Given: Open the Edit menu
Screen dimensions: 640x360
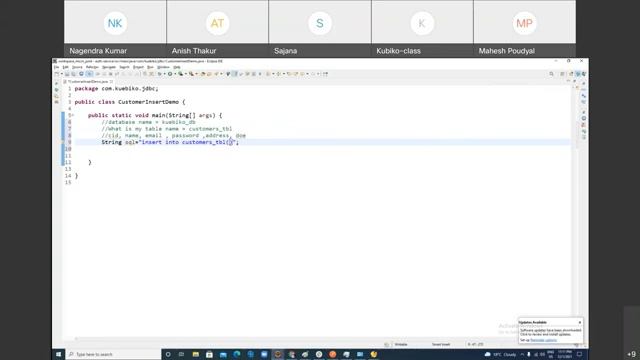Looking at the screenshot, I should (65, 67).
